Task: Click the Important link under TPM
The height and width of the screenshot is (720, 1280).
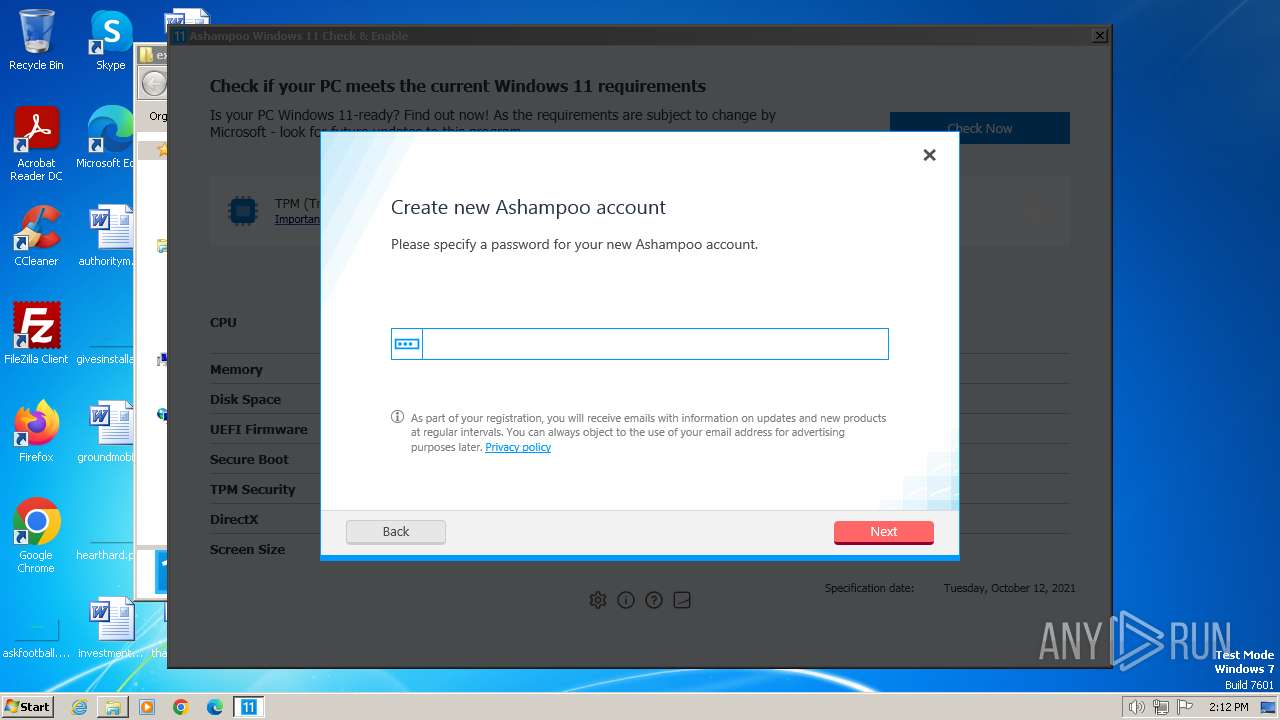Action: point(297,219)
